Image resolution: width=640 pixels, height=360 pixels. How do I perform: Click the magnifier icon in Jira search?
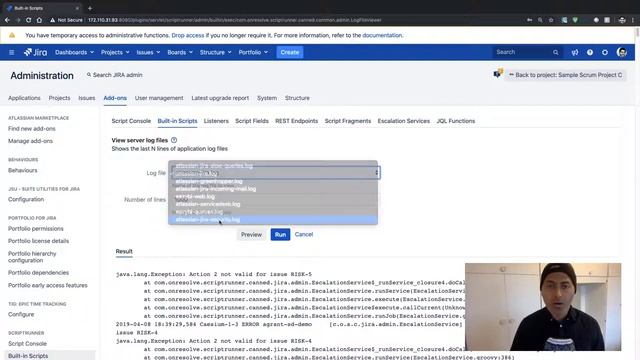pyautogui.click(x=556, y=52)
